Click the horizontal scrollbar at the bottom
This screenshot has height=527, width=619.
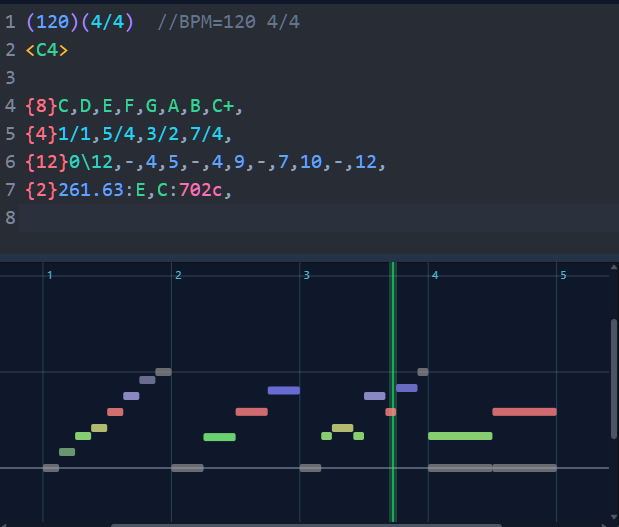pos(300,524)
